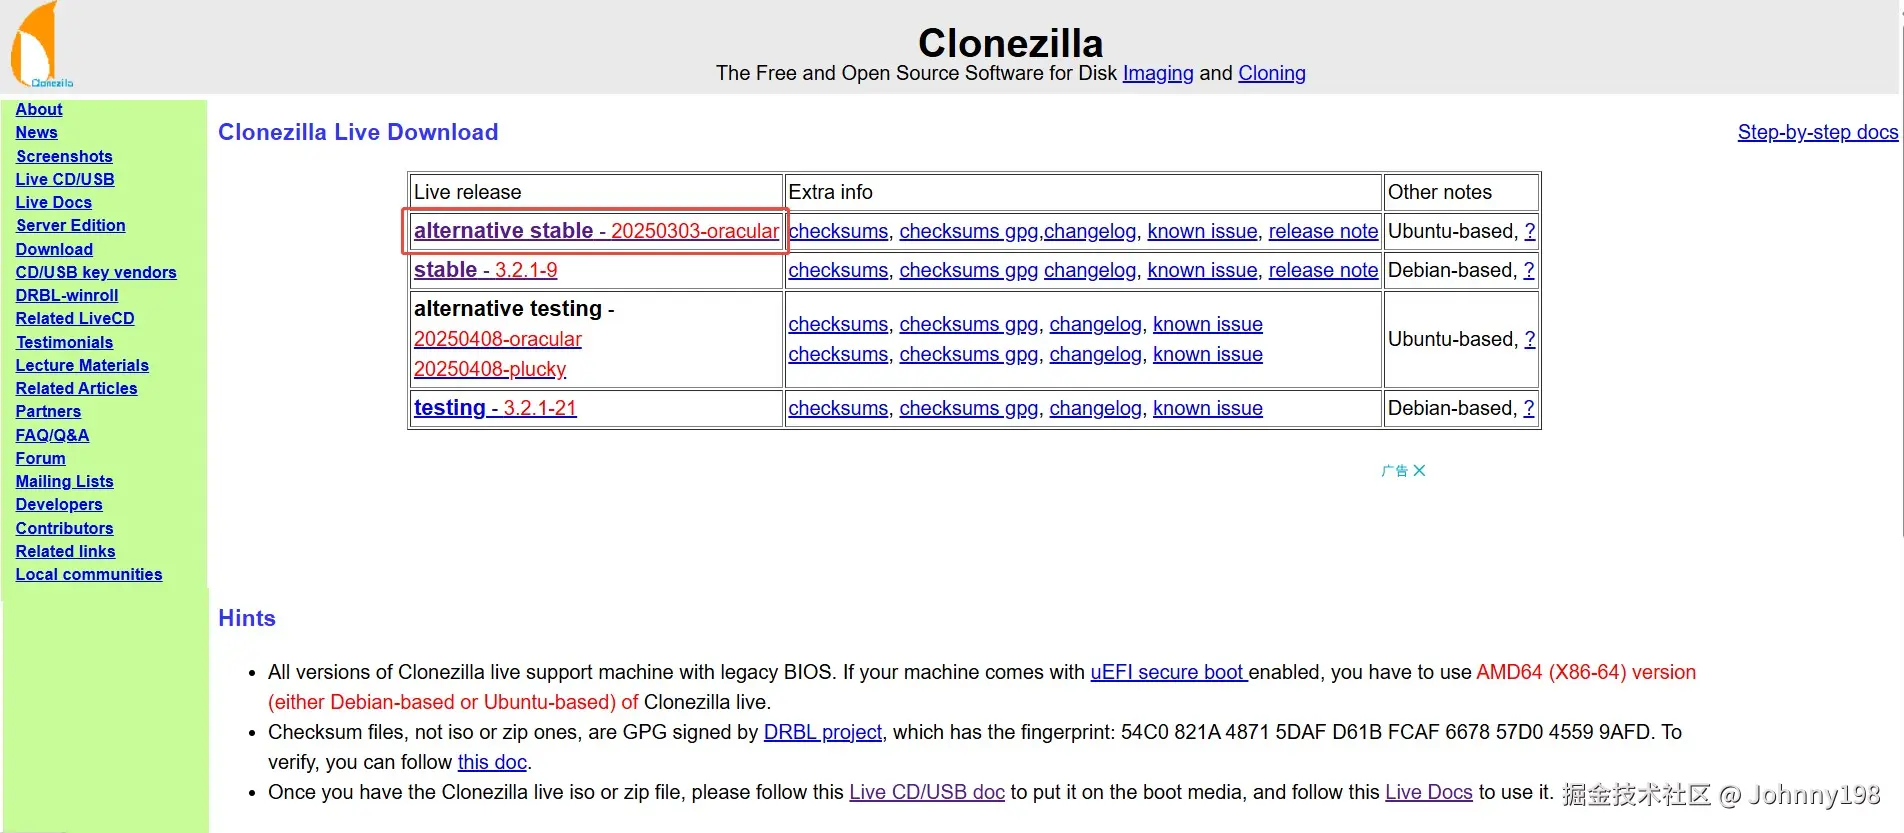Open the 'this doc' verification link
This screenshot has height=833, width=1904.
coord(492,762)
